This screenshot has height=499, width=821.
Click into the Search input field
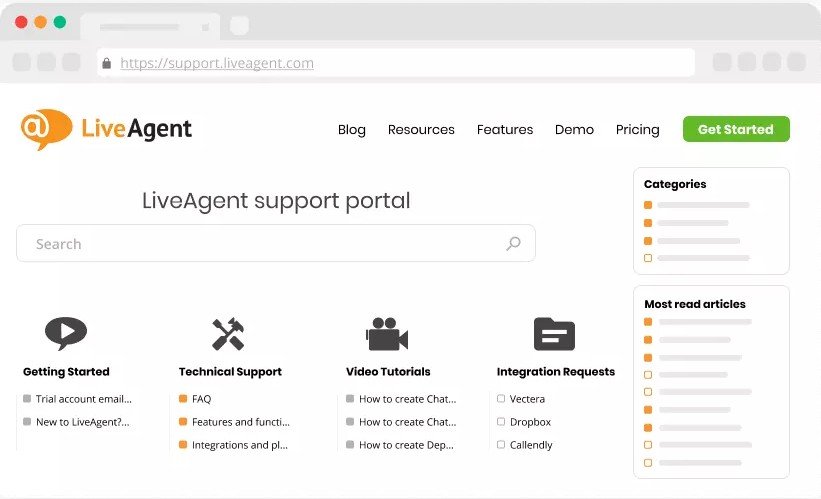276,243
